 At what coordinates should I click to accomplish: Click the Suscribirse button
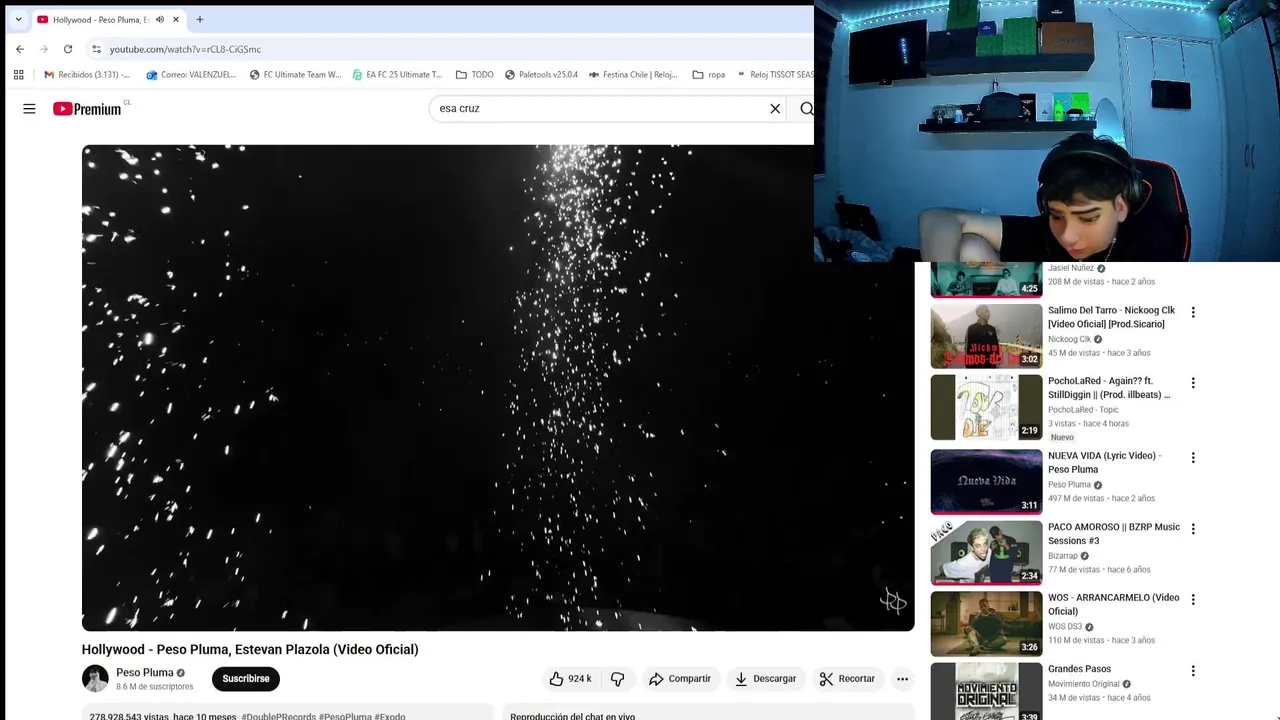click(x=246, y=678)
